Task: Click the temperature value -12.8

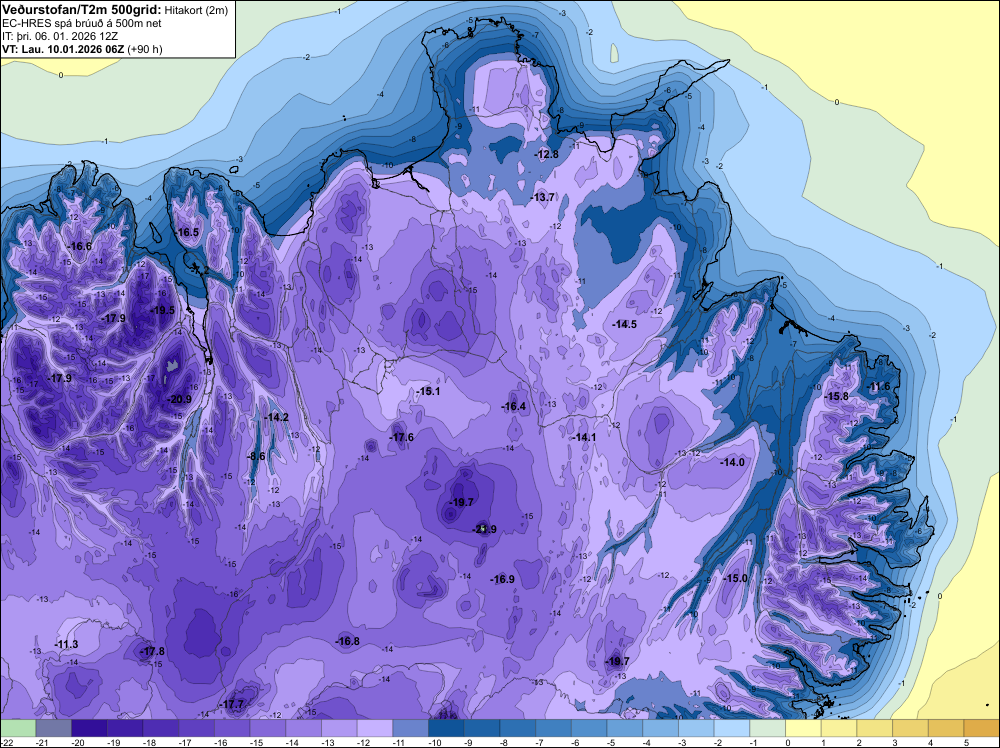Action: [x=546, y=154]
